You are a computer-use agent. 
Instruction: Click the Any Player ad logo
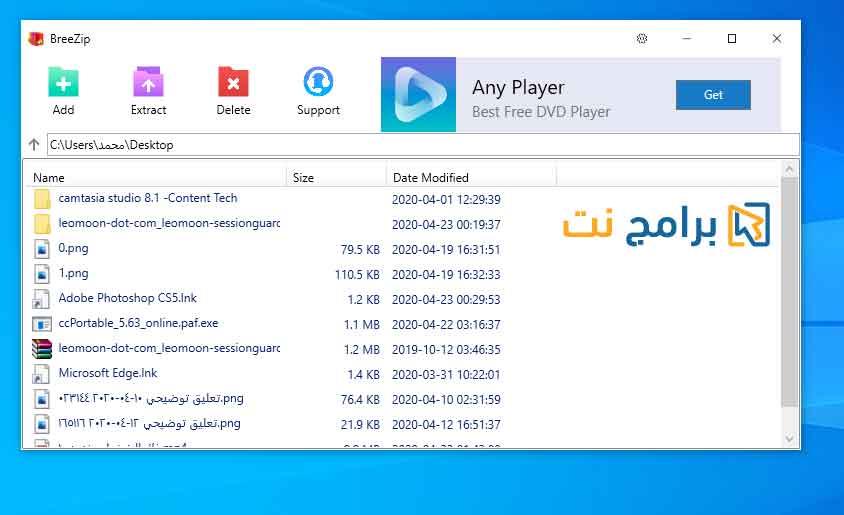pyautogui.click(x=418, y=94)
